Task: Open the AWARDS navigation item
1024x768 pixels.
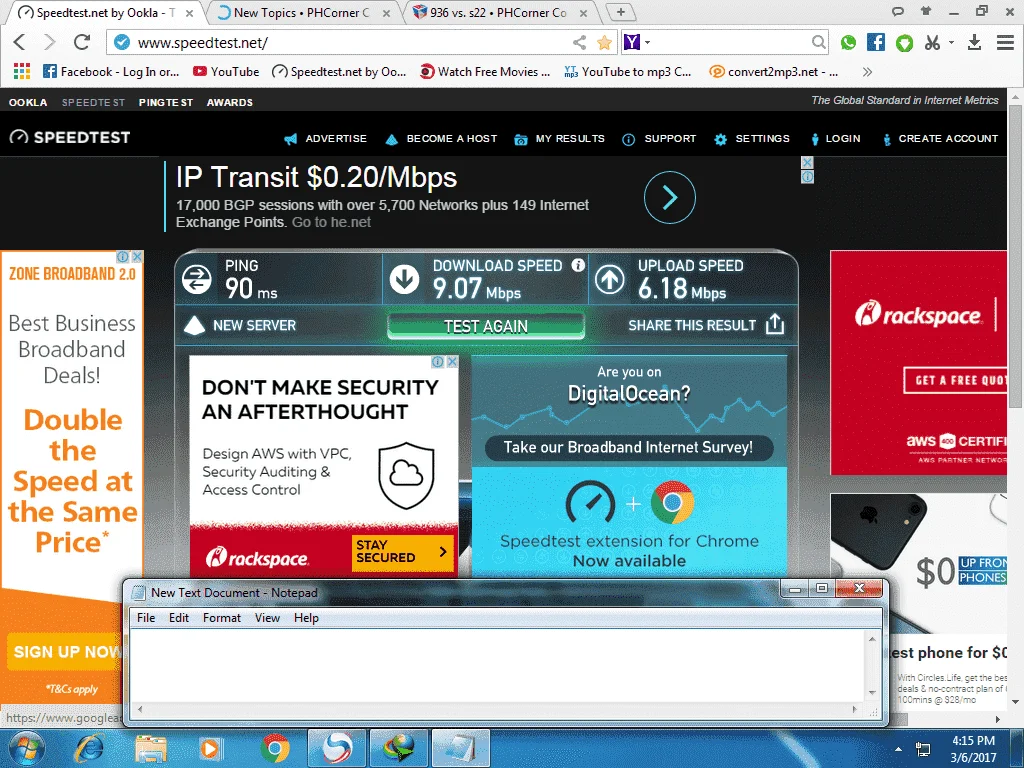Action: pos(230,102)
